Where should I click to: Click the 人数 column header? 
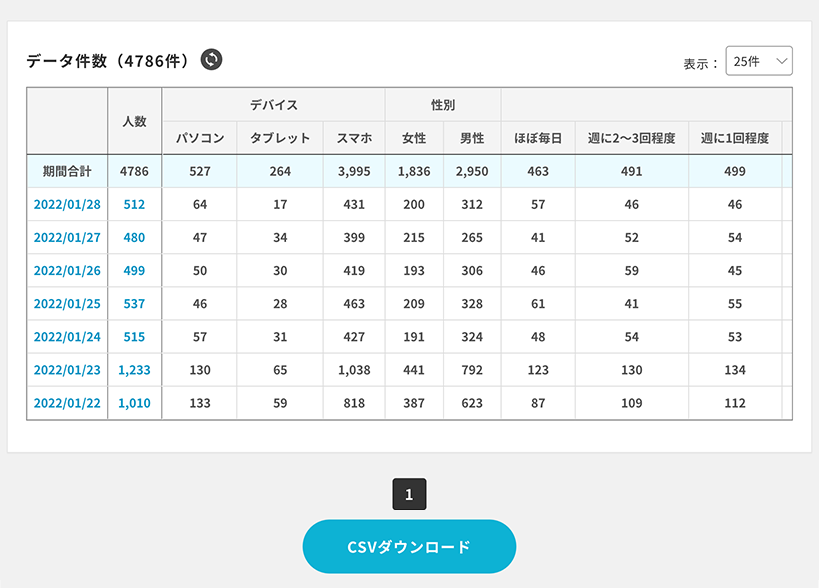pyautogui.click(x=134, y=120)
